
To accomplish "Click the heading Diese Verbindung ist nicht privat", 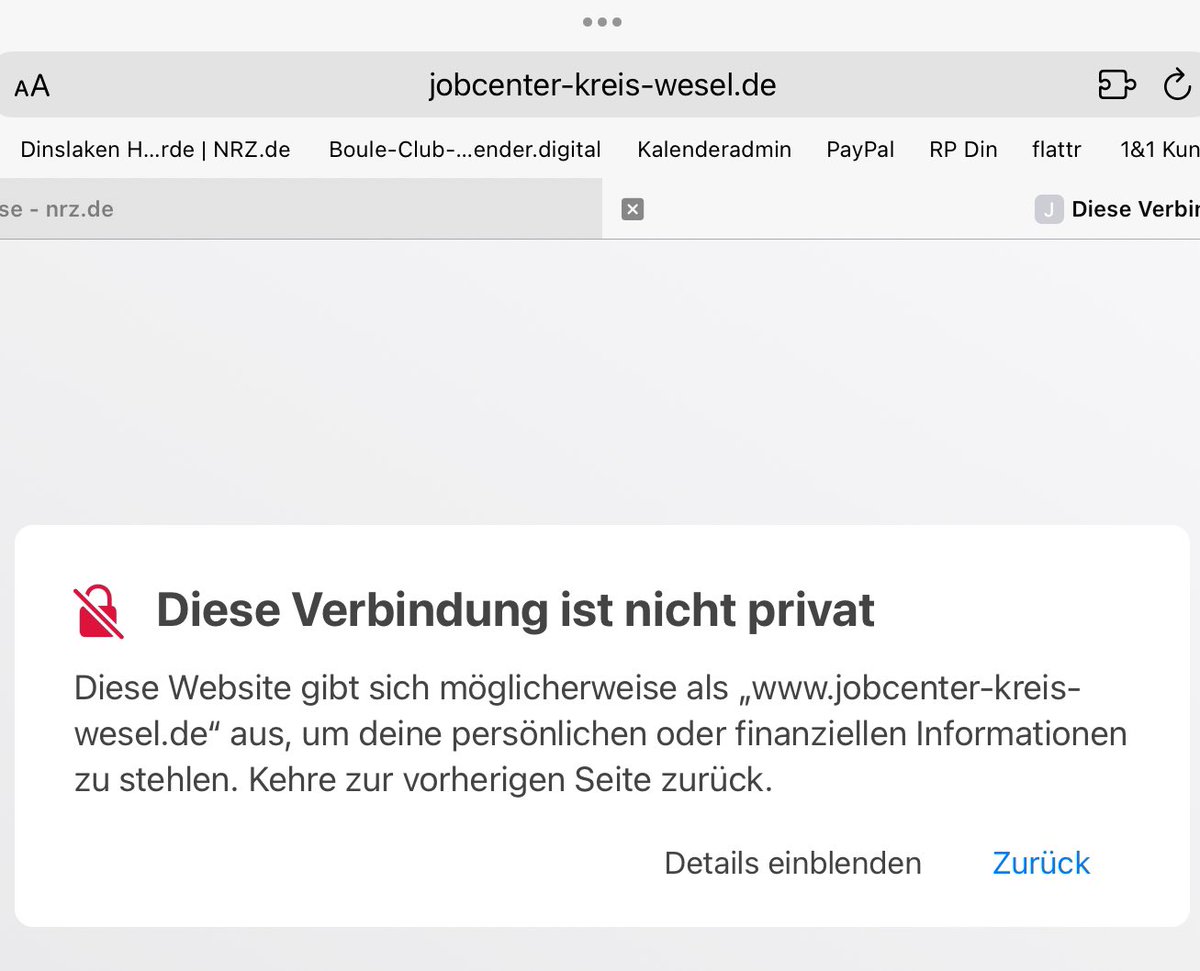I will click(515, 610).
